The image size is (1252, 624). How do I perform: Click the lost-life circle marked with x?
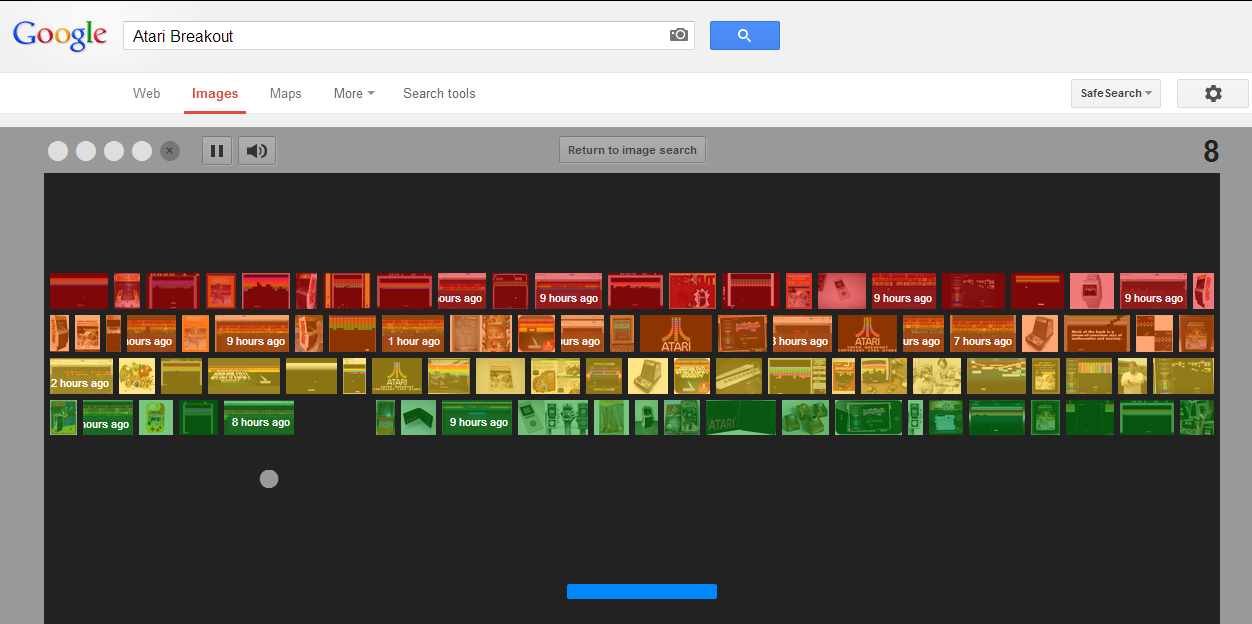pyautogui.click(x=170, y=151)
